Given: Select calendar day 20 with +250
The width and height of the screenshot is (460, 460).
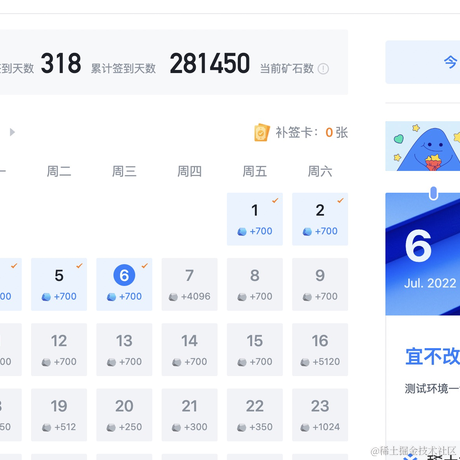Looking at the screenshot, I should pos(124,415).
